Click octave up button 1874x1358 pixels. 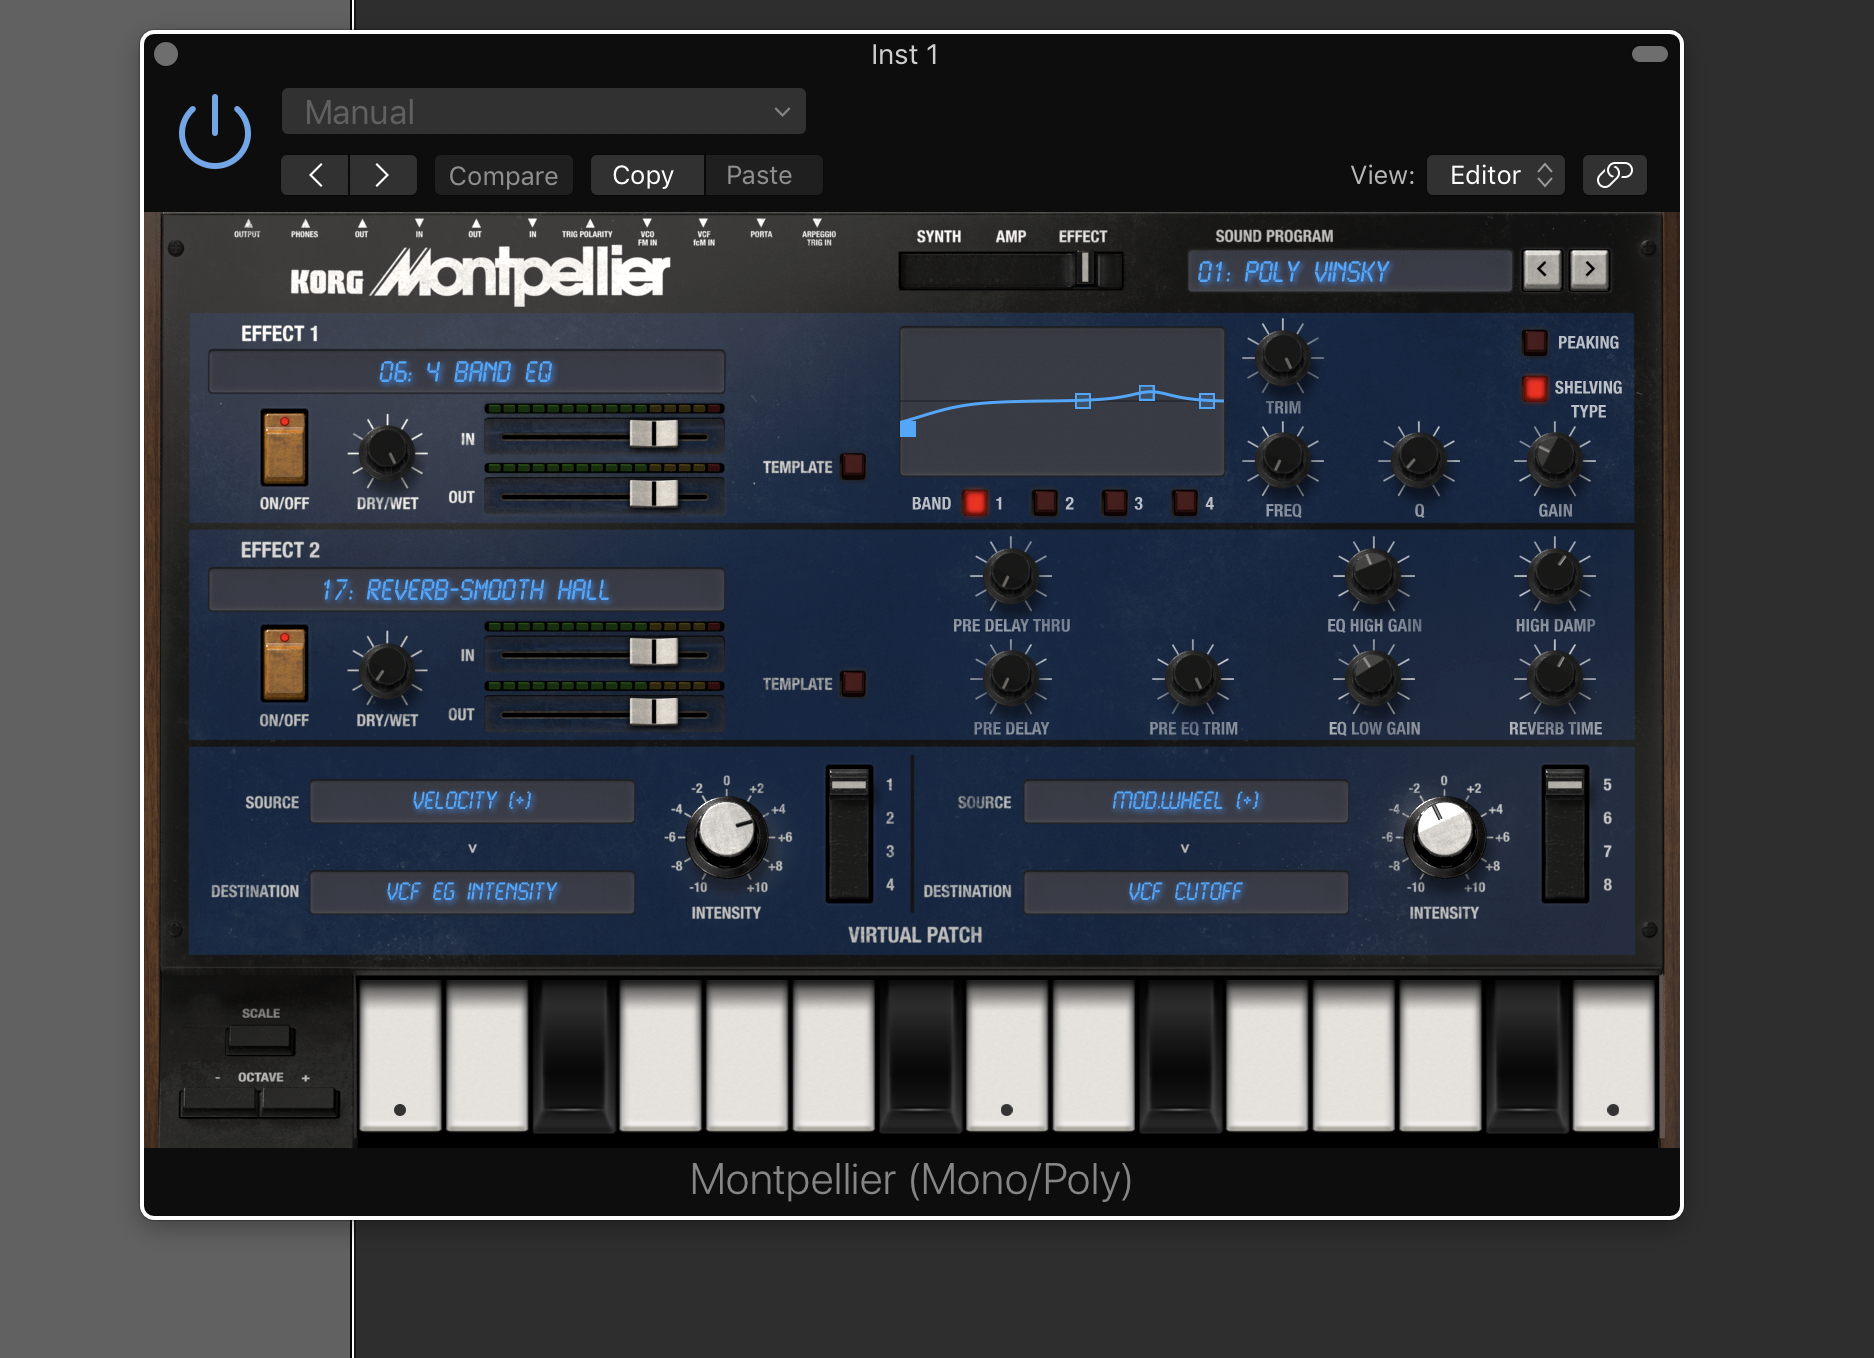click(300, 1102)
